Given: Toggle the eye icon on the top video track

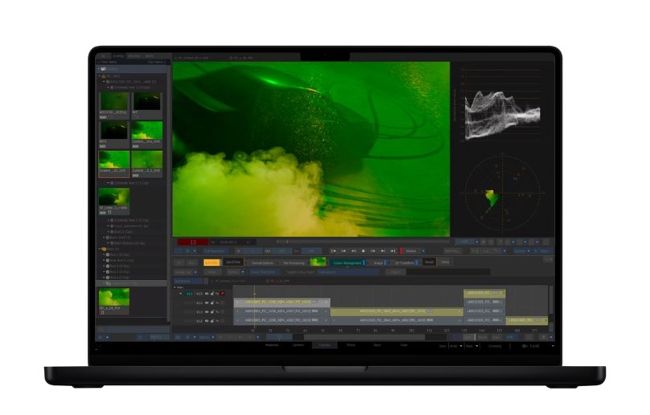Looking at the screenshot, I should tap(205, 294).
